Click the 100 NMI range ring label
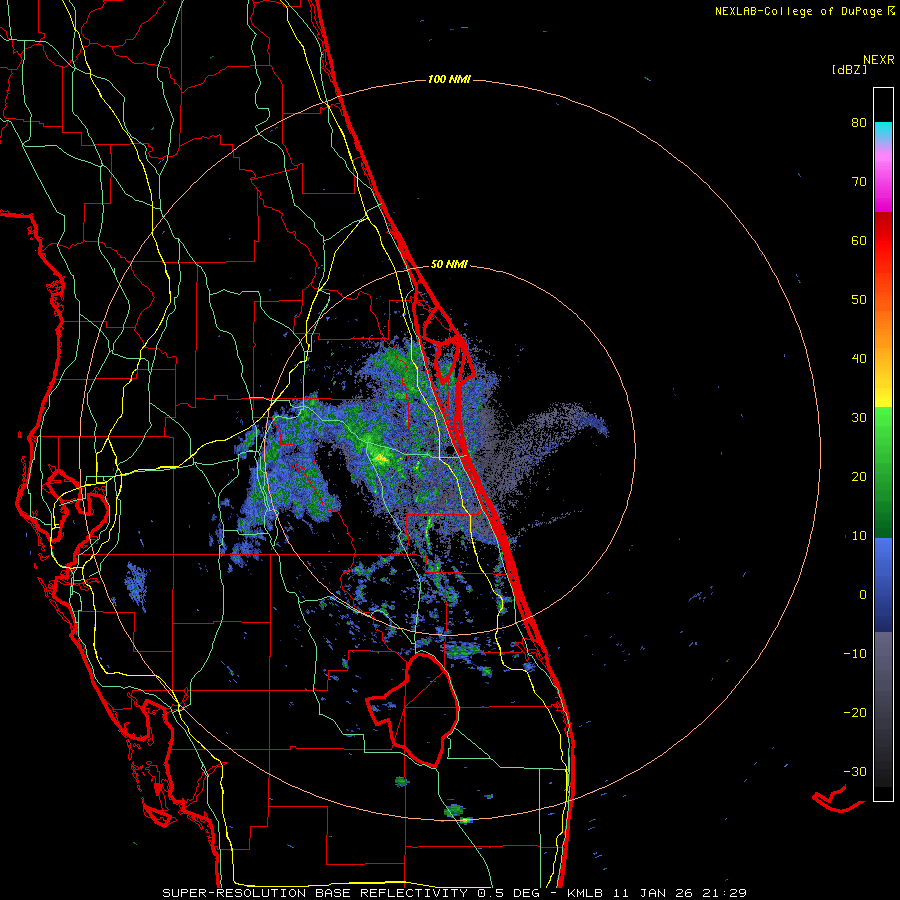This screenshot has height=900, width=900. 449,79
